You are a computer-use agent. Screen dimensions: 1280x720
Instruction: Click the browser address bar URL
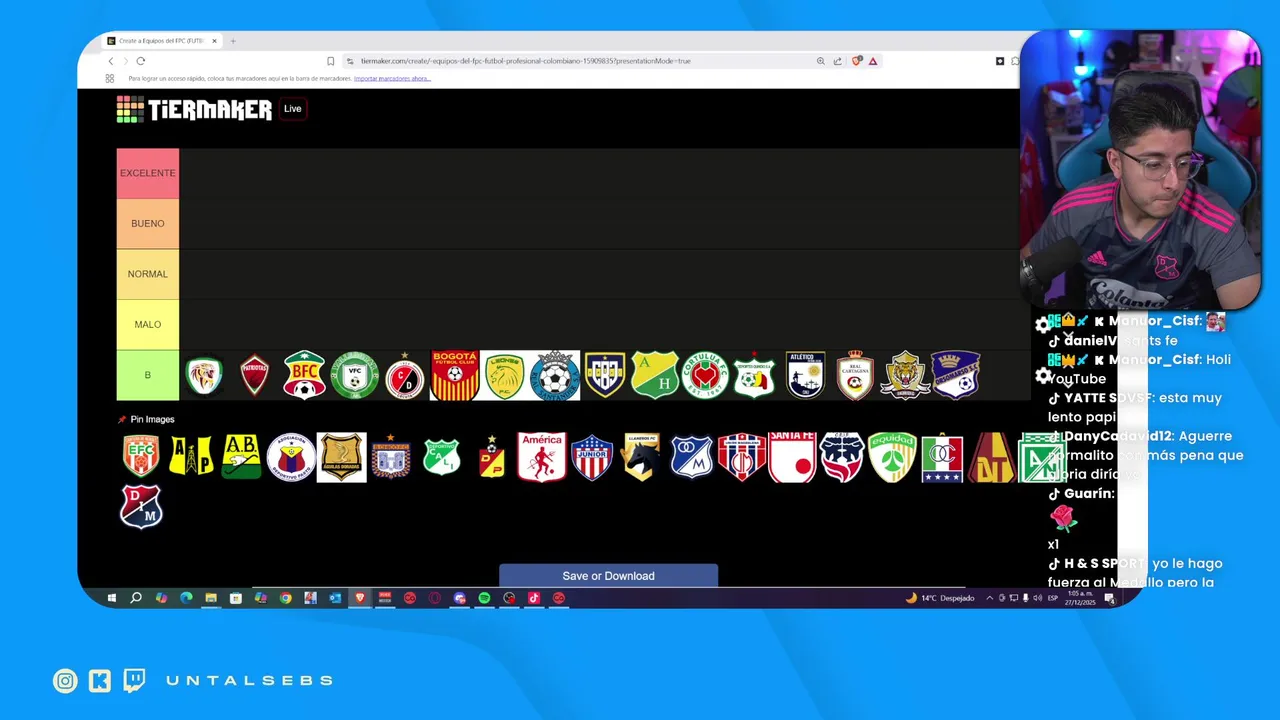pos(525,61)
